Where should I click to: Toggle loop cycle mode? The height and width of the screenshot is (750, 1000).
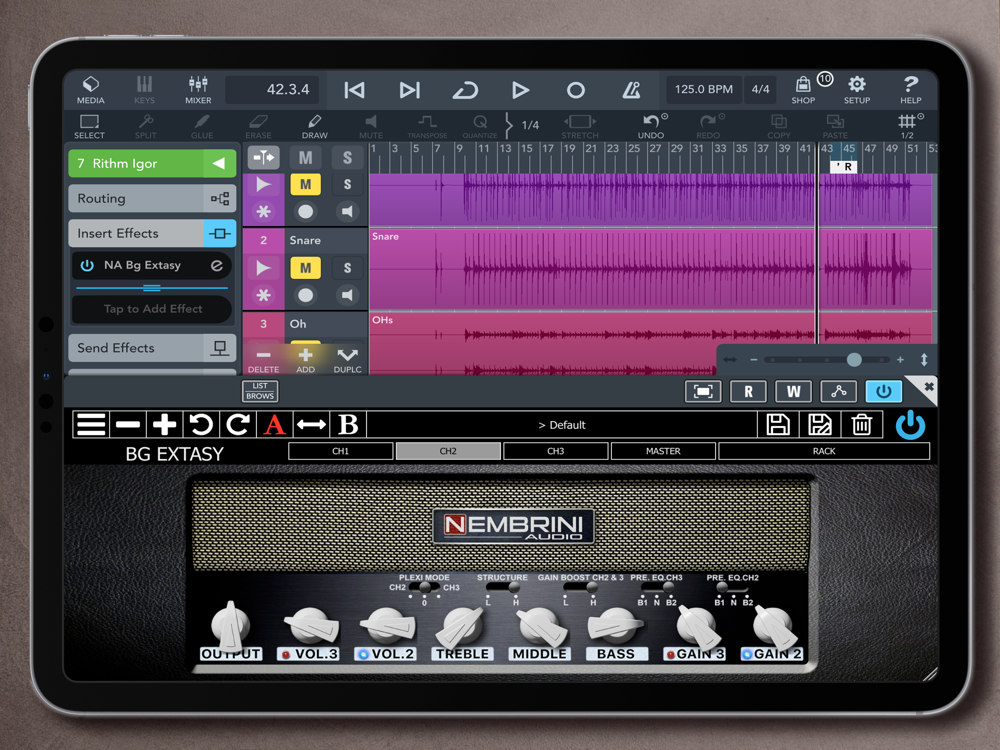[465, 90]
